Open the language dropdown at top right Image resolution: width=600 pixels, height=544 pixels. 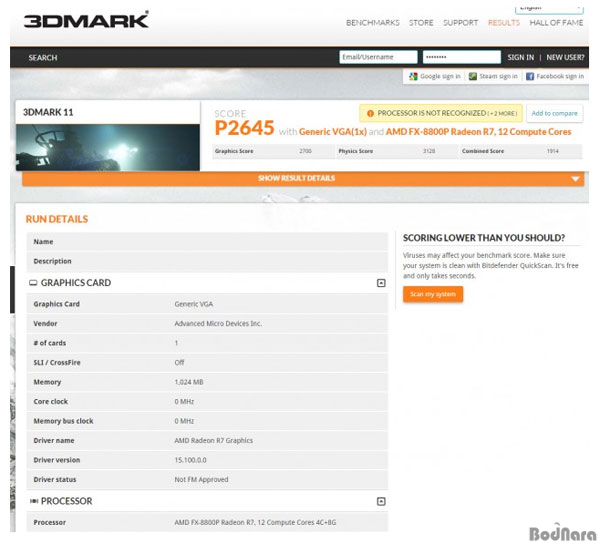click(549, 8)
